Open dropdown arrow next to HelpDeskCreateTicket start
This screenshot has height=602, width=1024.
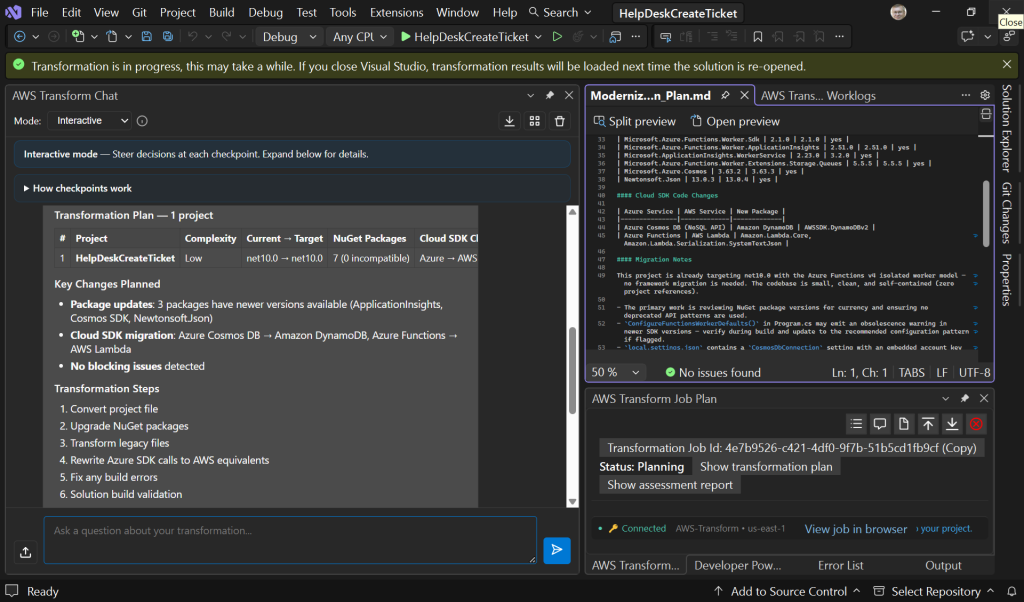(x=538, y=37)
